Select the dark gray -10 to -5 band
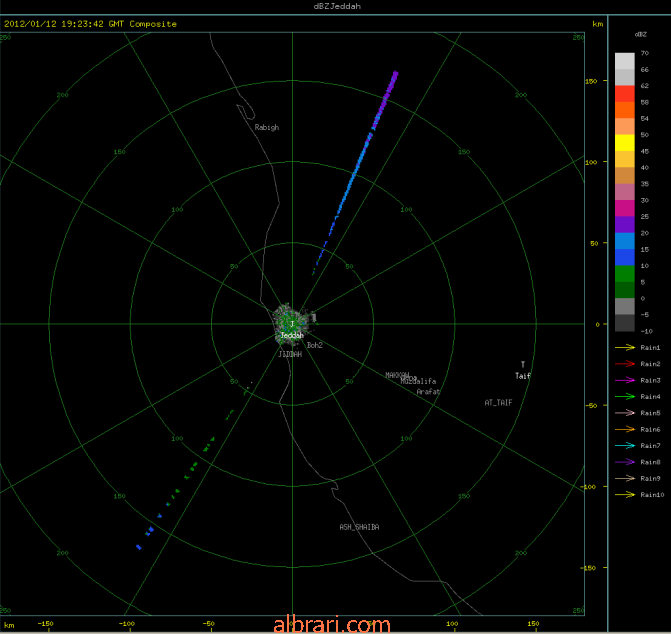The height and width of the screenshot is (634, 671). pos(625,323)
